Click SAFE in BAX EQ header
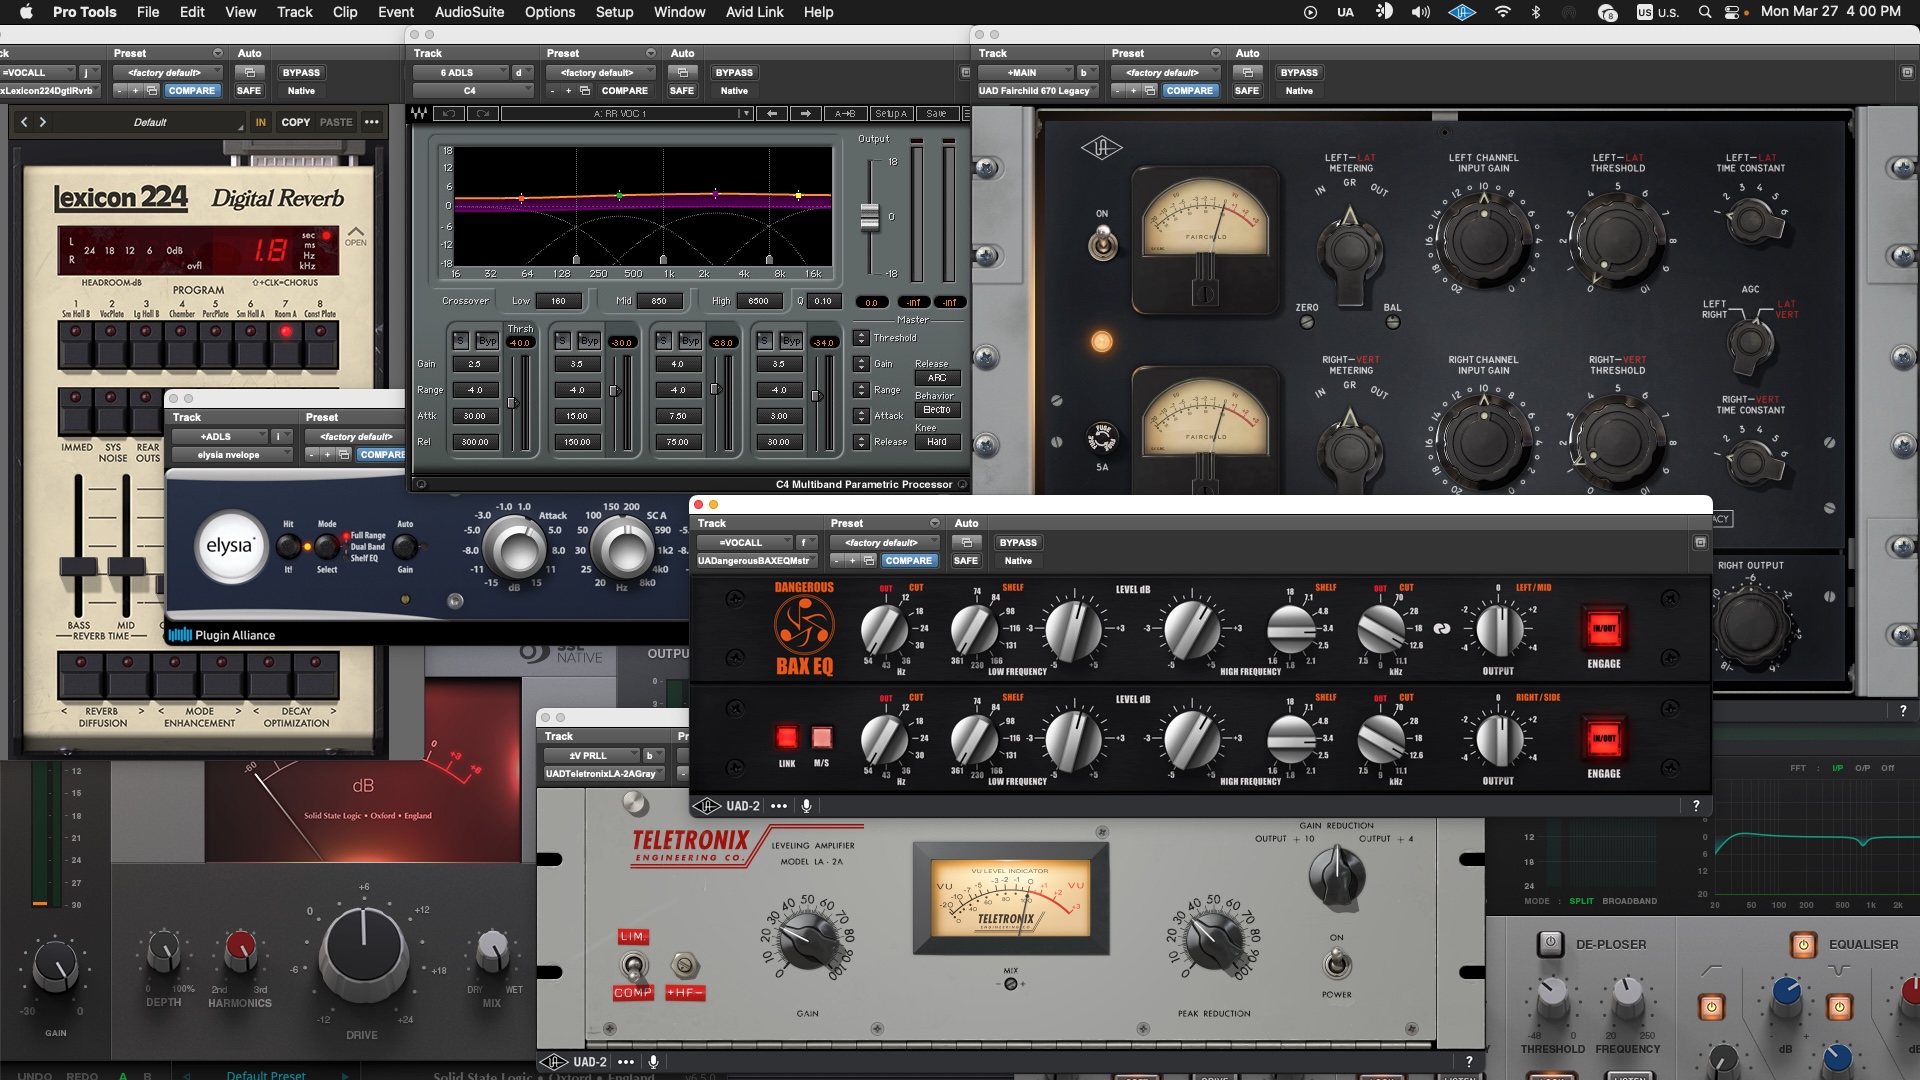 tap(966, 561)
